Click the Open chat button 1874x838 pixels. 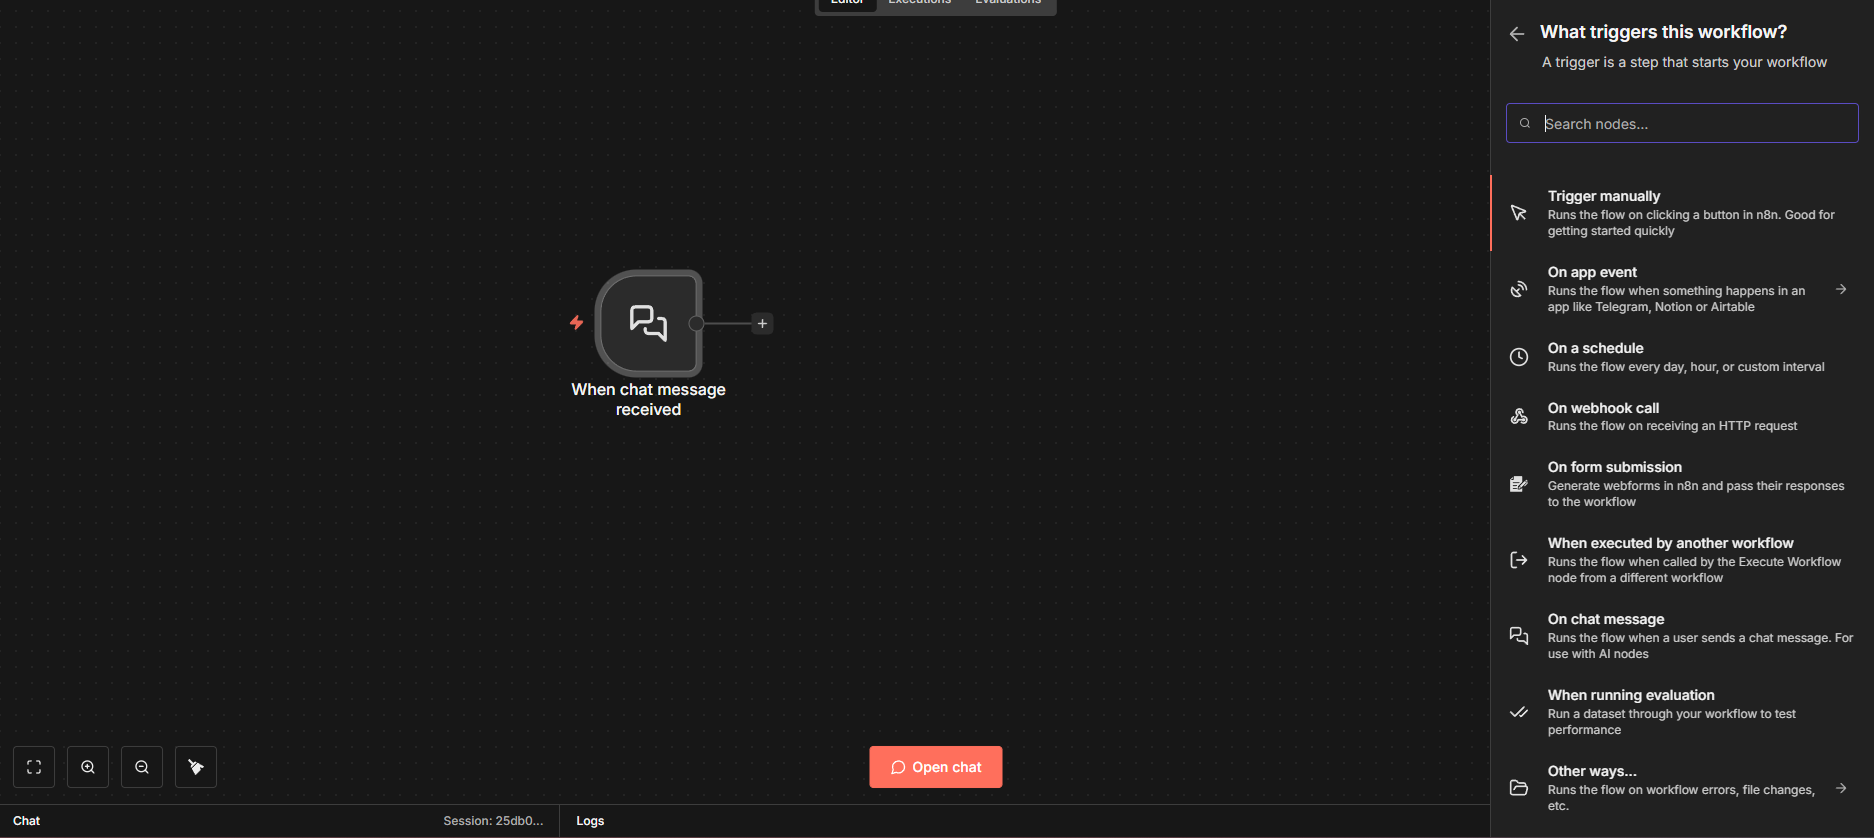pyautogui.click(x=936, y=767)
